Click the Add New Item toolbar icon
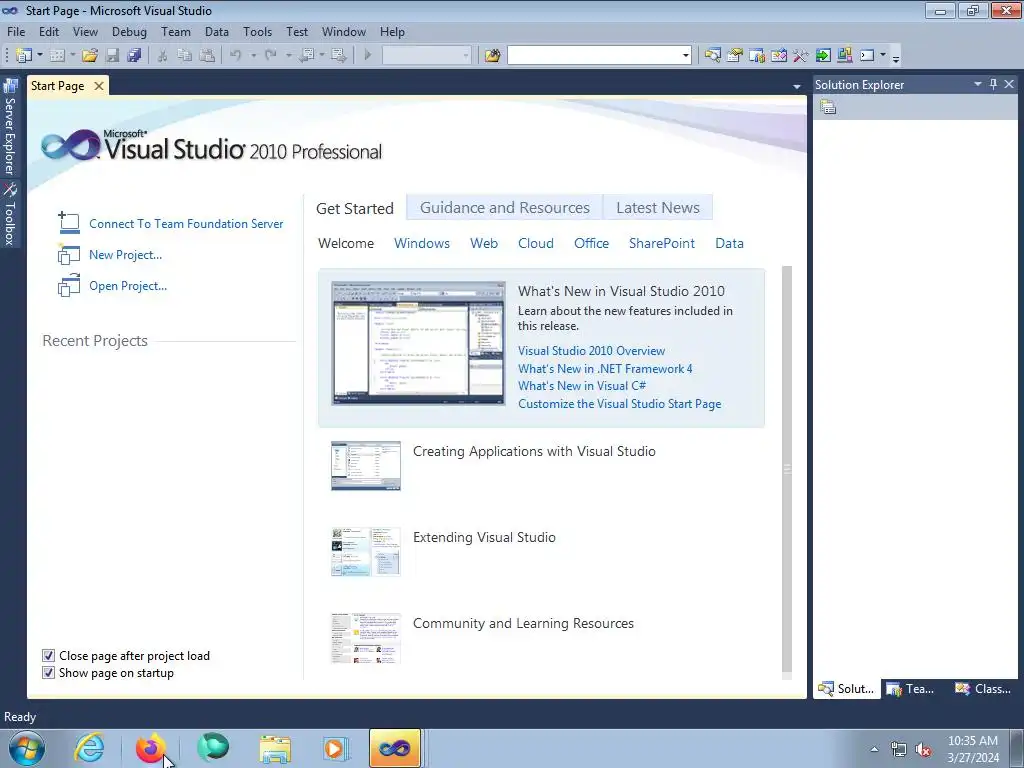Screen dimensions: 1024x768 pyautogui.click(x=57, y=56)
